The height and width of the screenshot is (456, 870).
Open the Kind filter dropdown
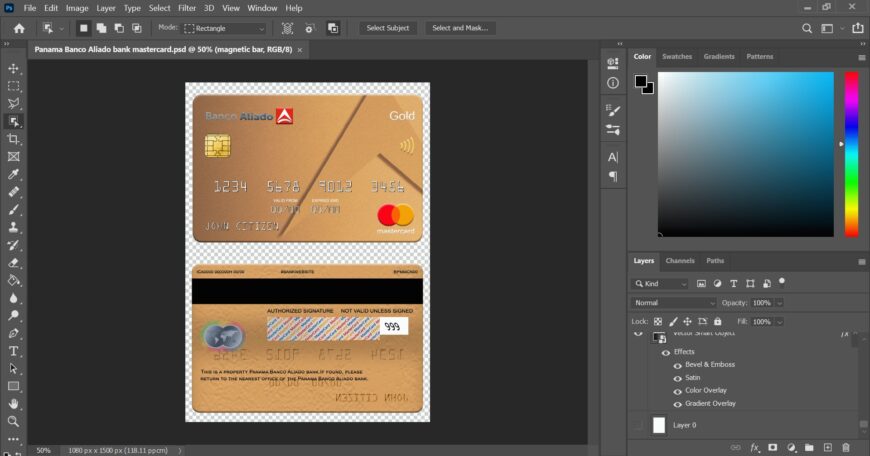(x=660, y=283)
